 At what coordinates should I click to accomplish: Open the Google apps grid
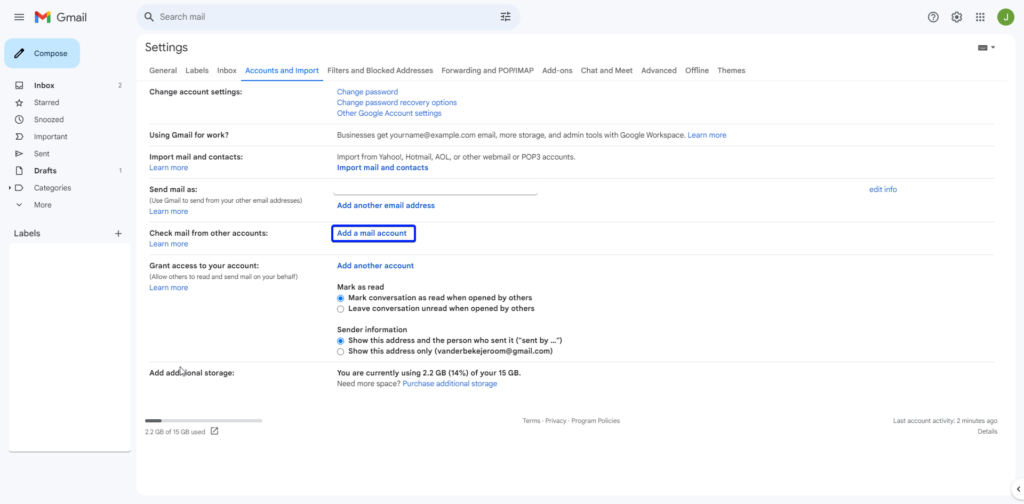tap(980, 17)
